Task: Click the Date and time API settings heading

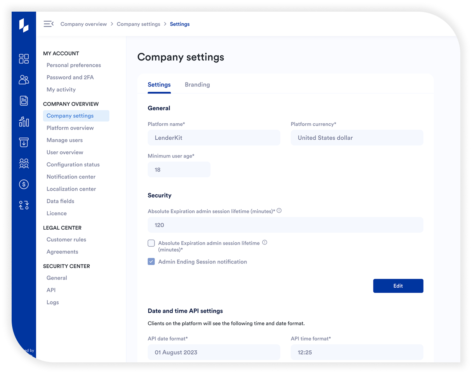Action: (x=185, y=311)
